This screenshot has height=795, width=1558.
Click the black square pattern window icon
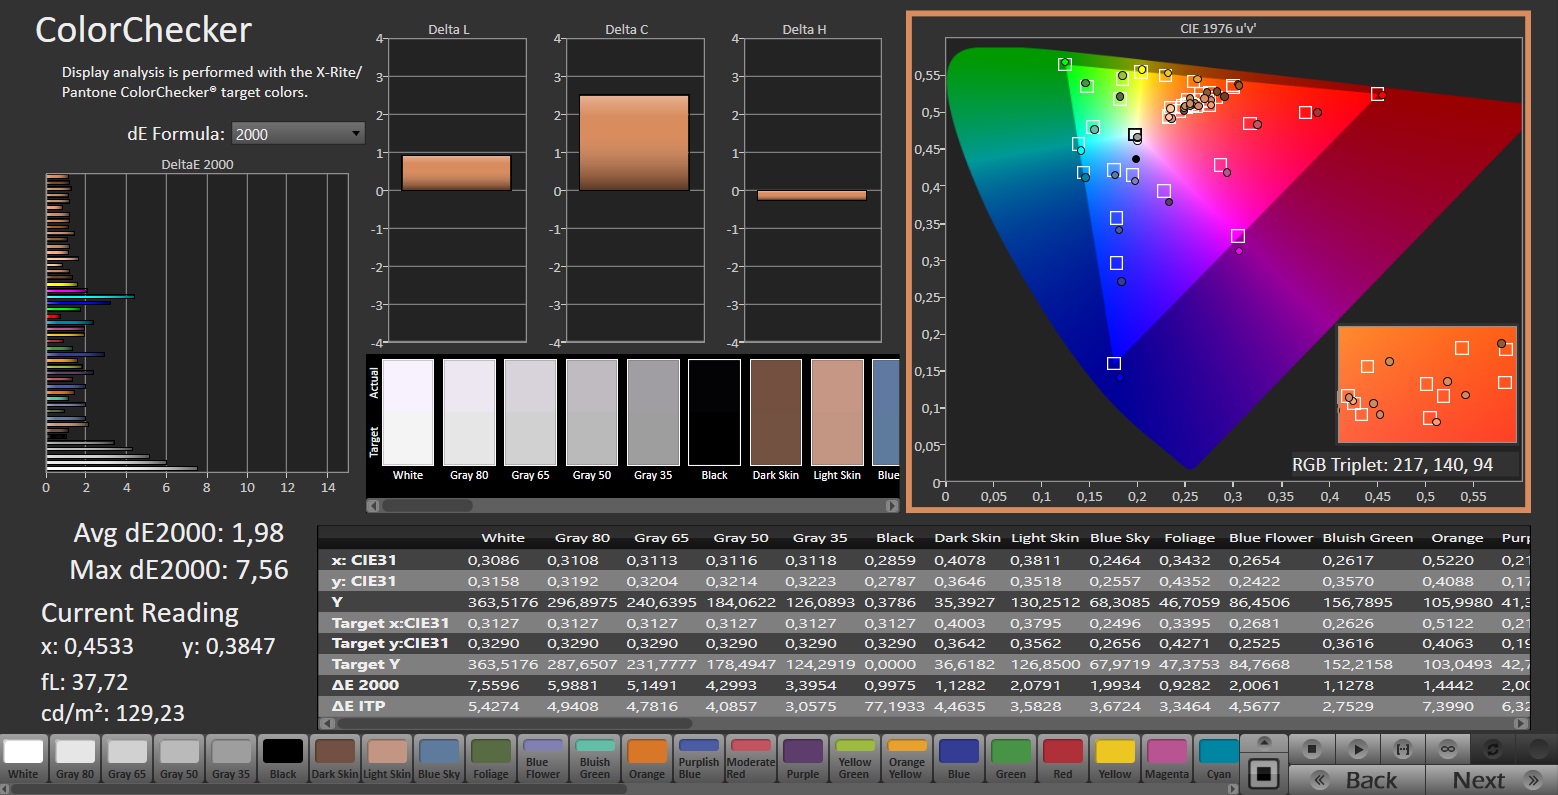coord(1264,774)
